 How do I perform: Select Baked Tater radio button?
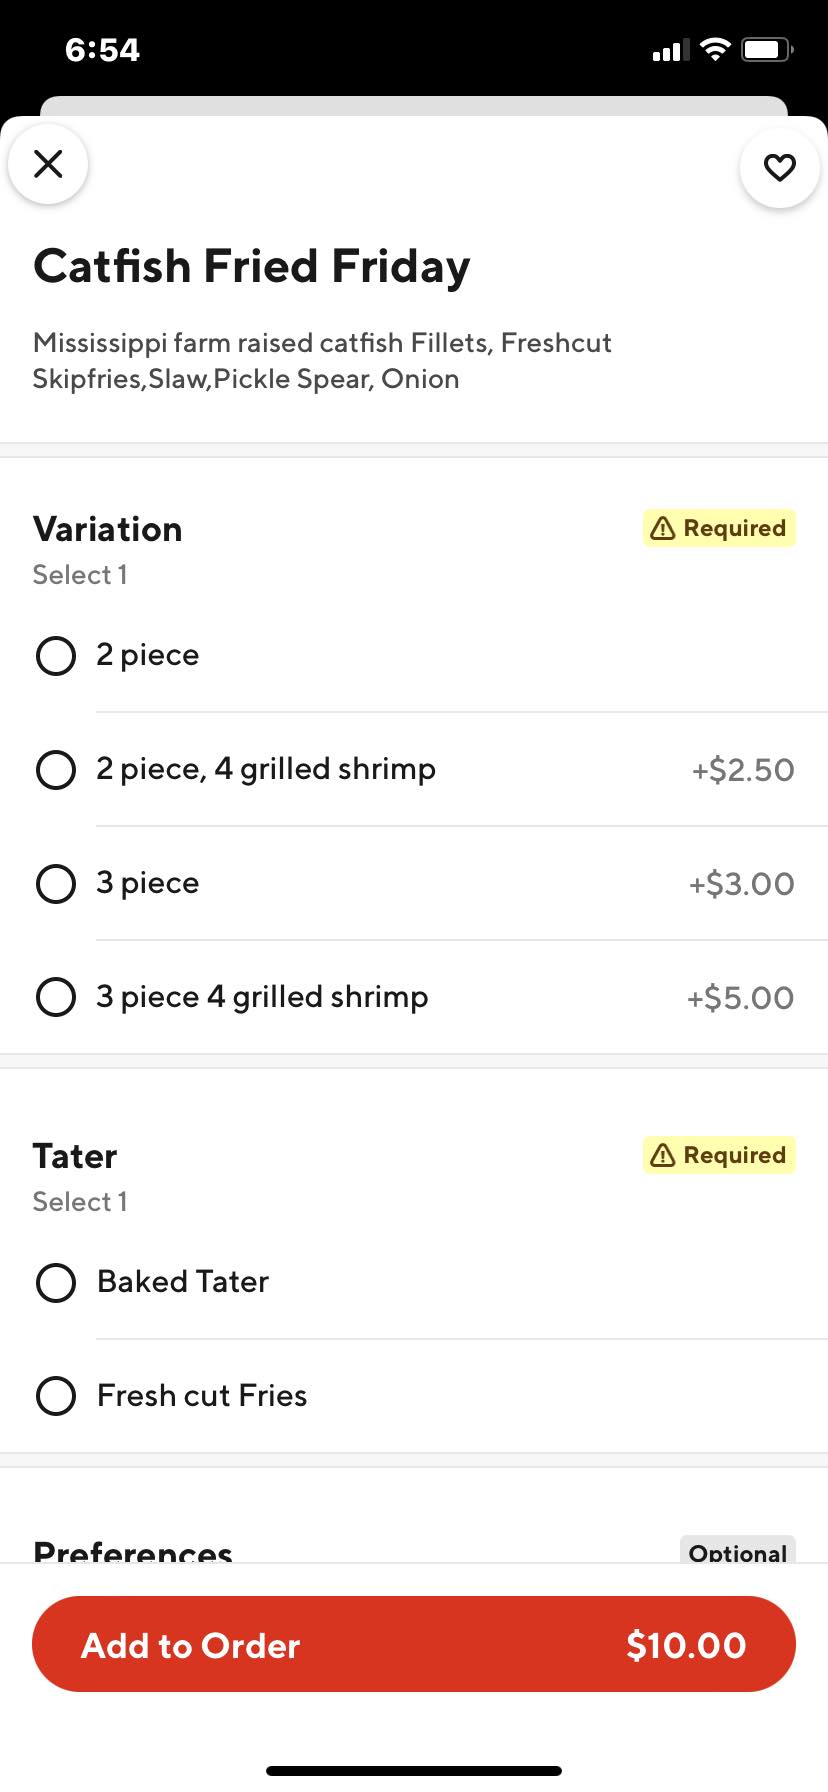56,1282
